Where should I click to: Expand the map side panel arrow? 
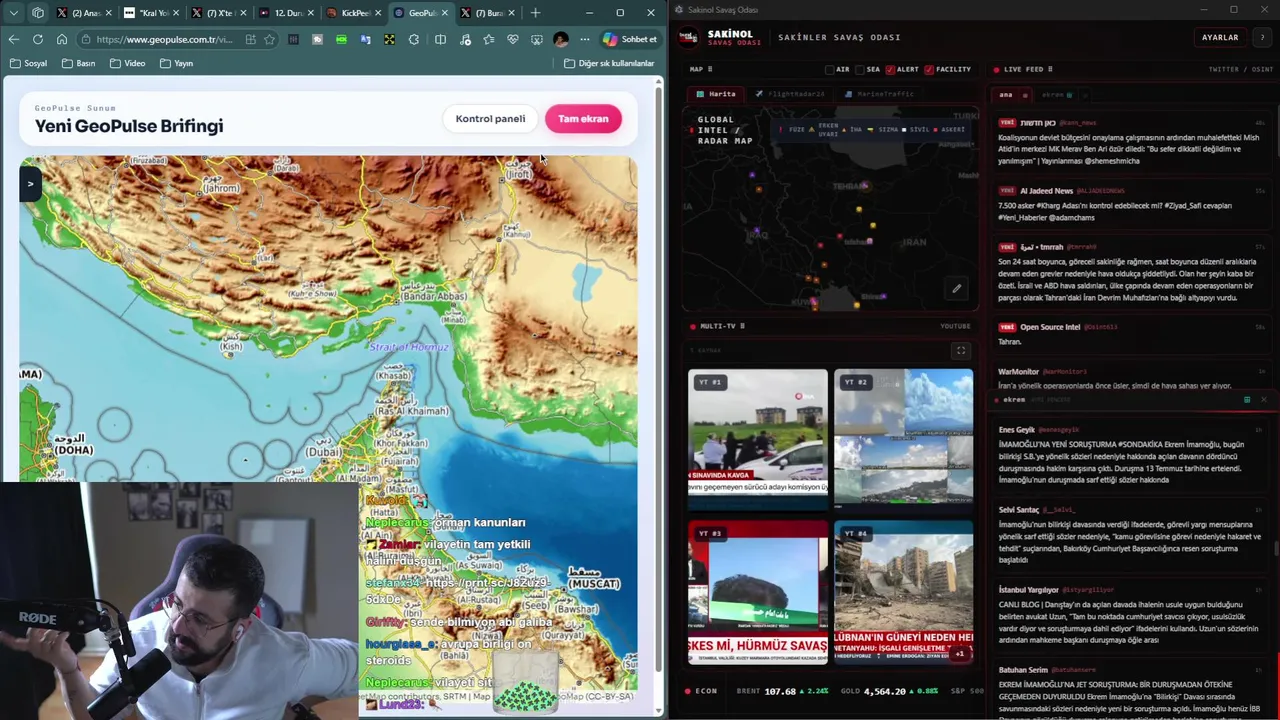tap(30, 184)
